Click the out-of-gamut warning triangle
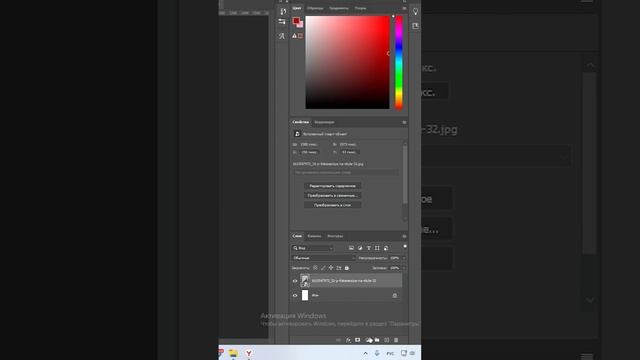Viewport: 640px width, 360px height. point(294,36)
